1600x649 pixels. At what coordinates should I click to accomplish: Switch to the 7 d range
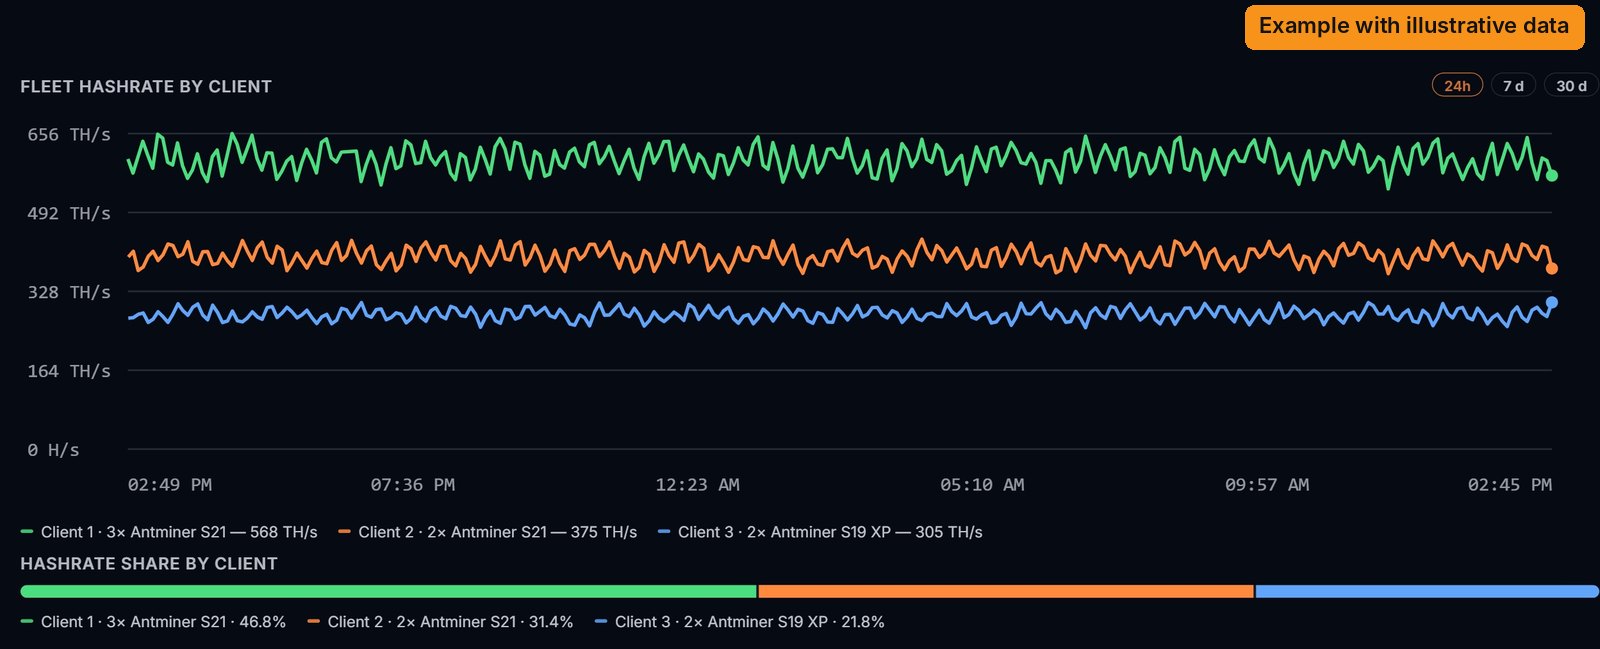tap(1513, 86)
